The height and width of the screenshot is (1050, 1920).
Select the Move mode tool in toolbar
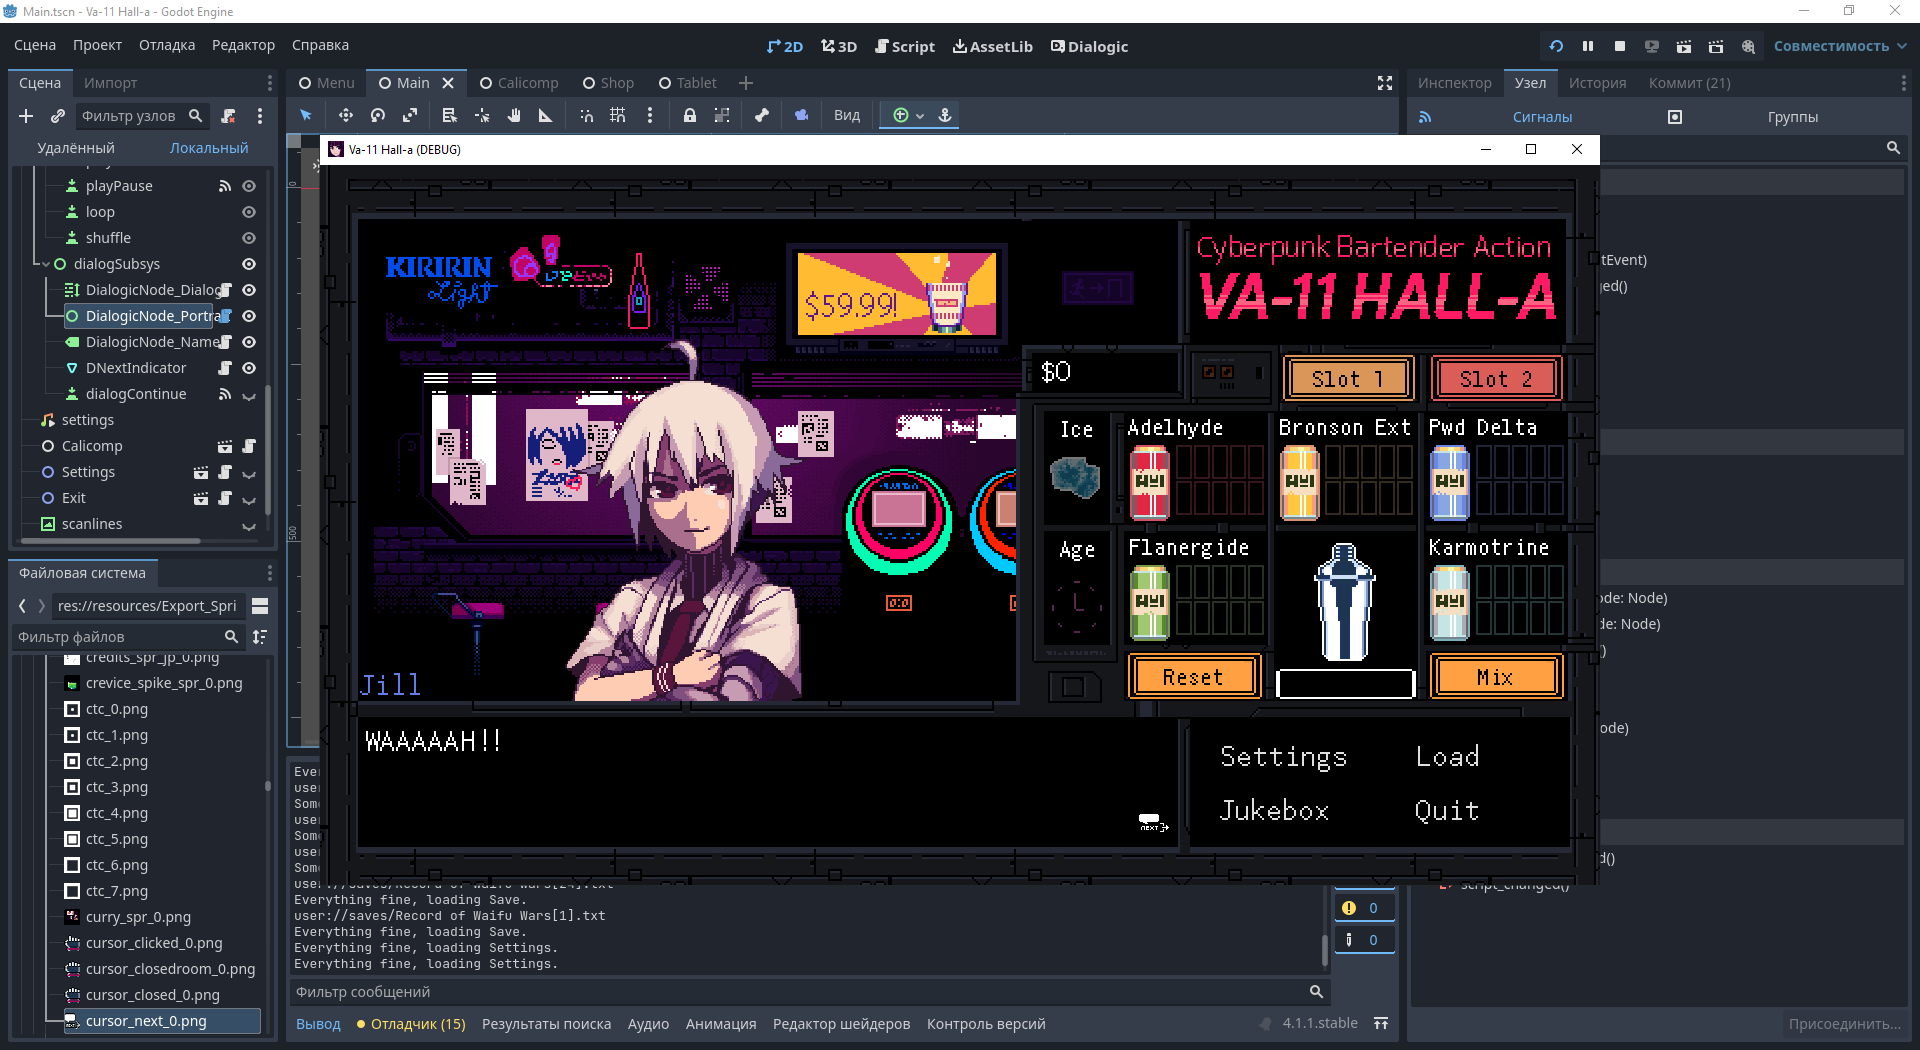click(x=345, y=116)
